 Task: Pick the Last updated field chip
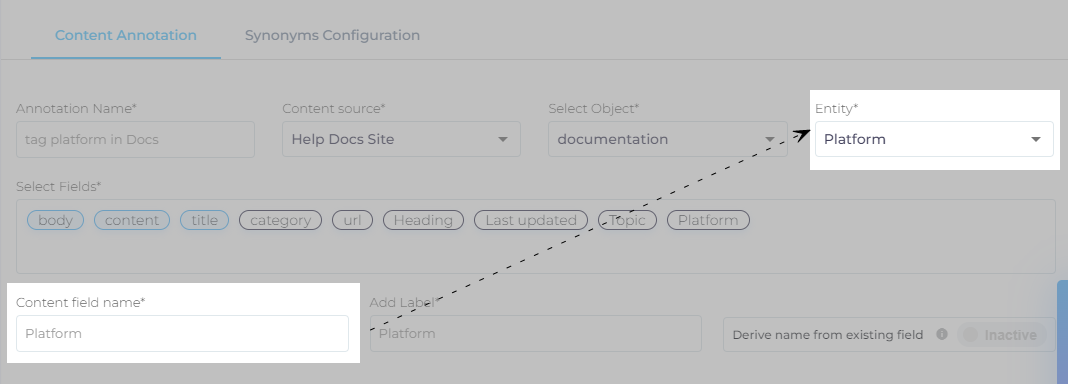531,220
